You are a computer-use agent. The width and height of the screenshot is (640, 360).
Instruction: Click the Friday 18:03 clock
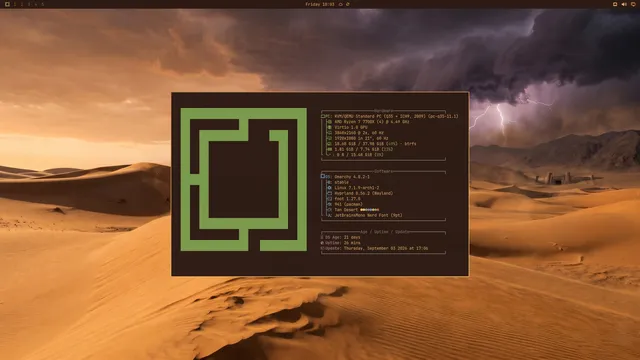coord(320,4)
